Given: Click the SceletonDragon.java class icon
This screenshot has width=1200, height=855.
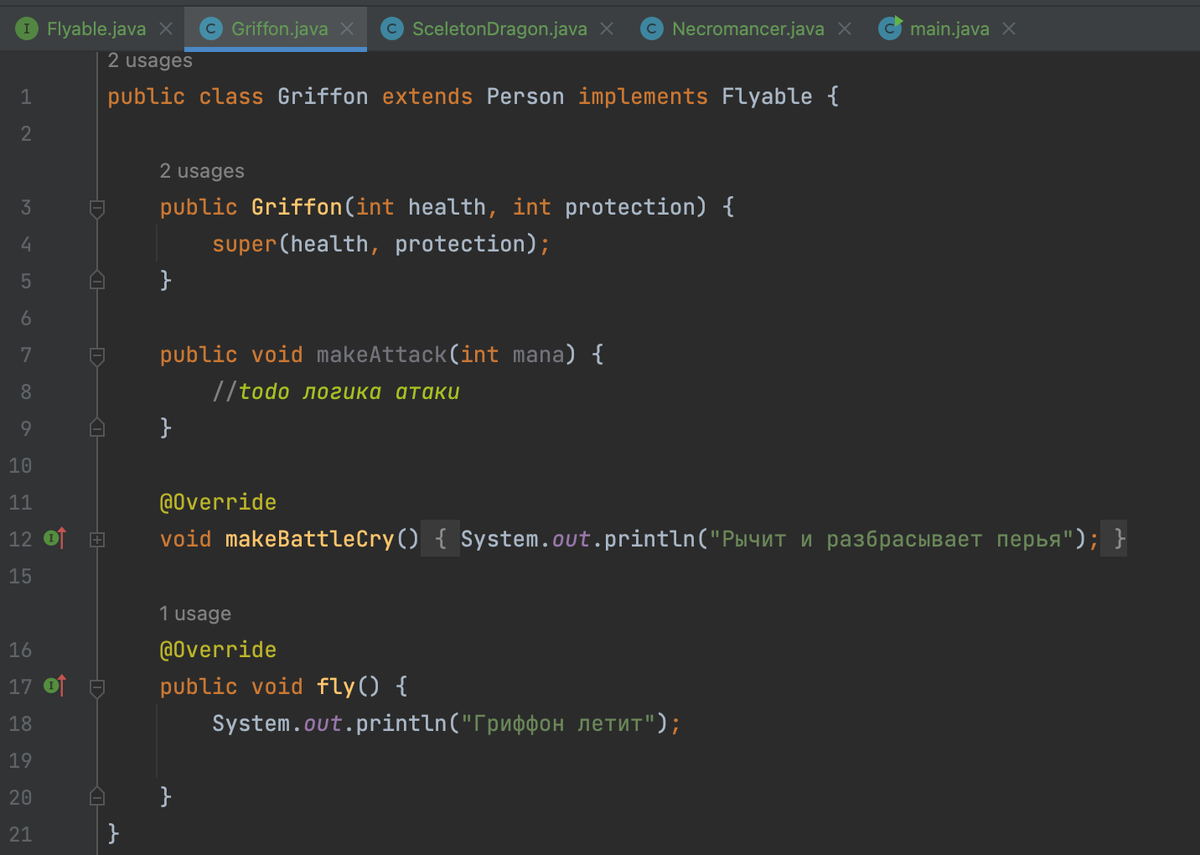Looking at the screenshot, I should [393, 29].
